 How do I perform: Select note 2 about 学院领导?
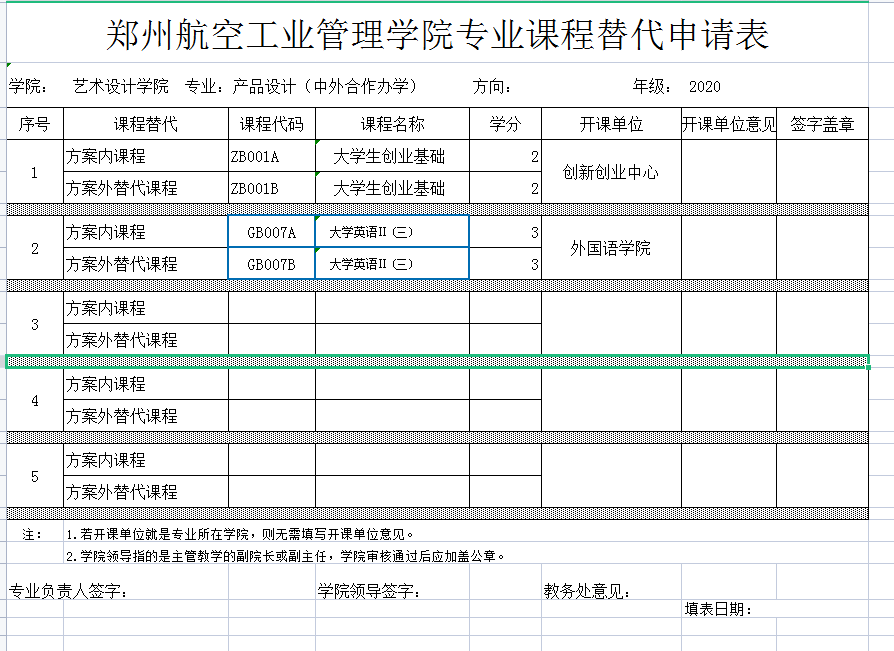[286, 556]
